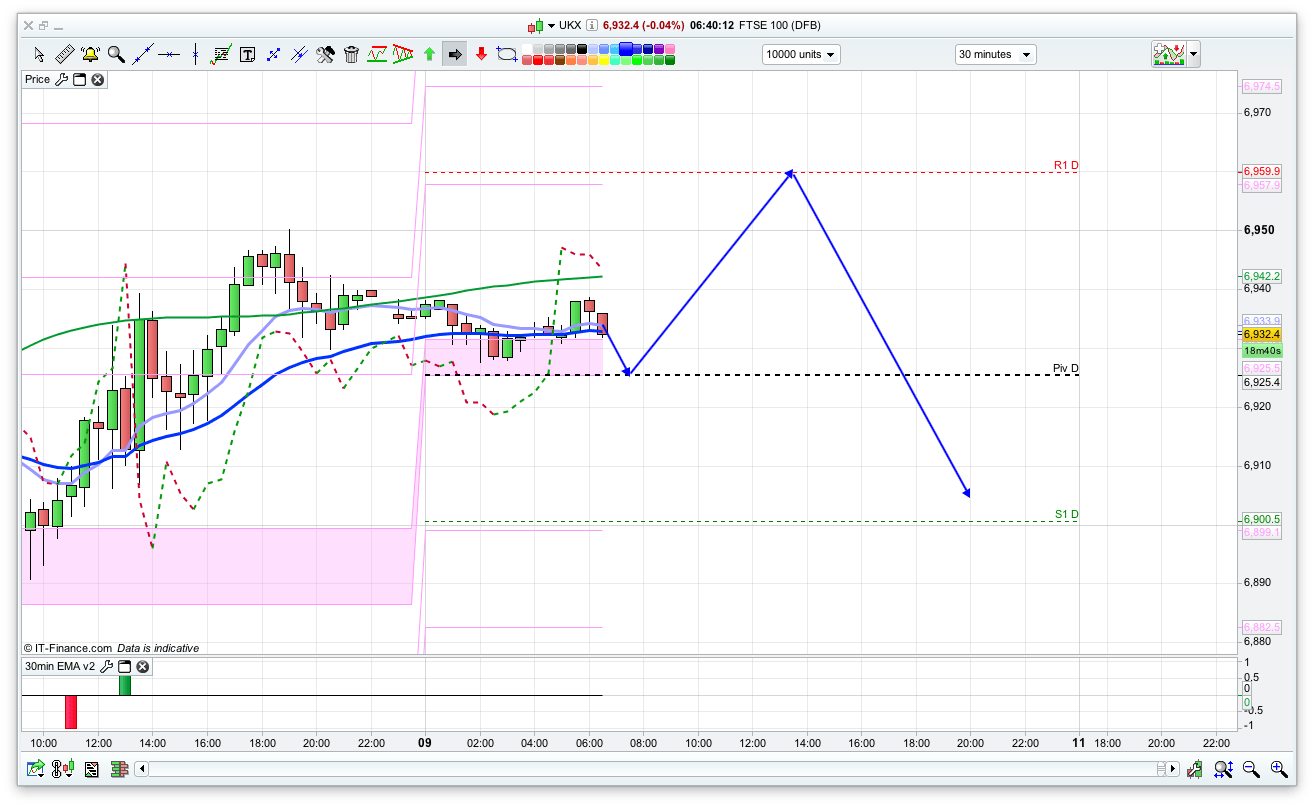
Task: Select the ruler measurement tool
Action: [64, 54]
